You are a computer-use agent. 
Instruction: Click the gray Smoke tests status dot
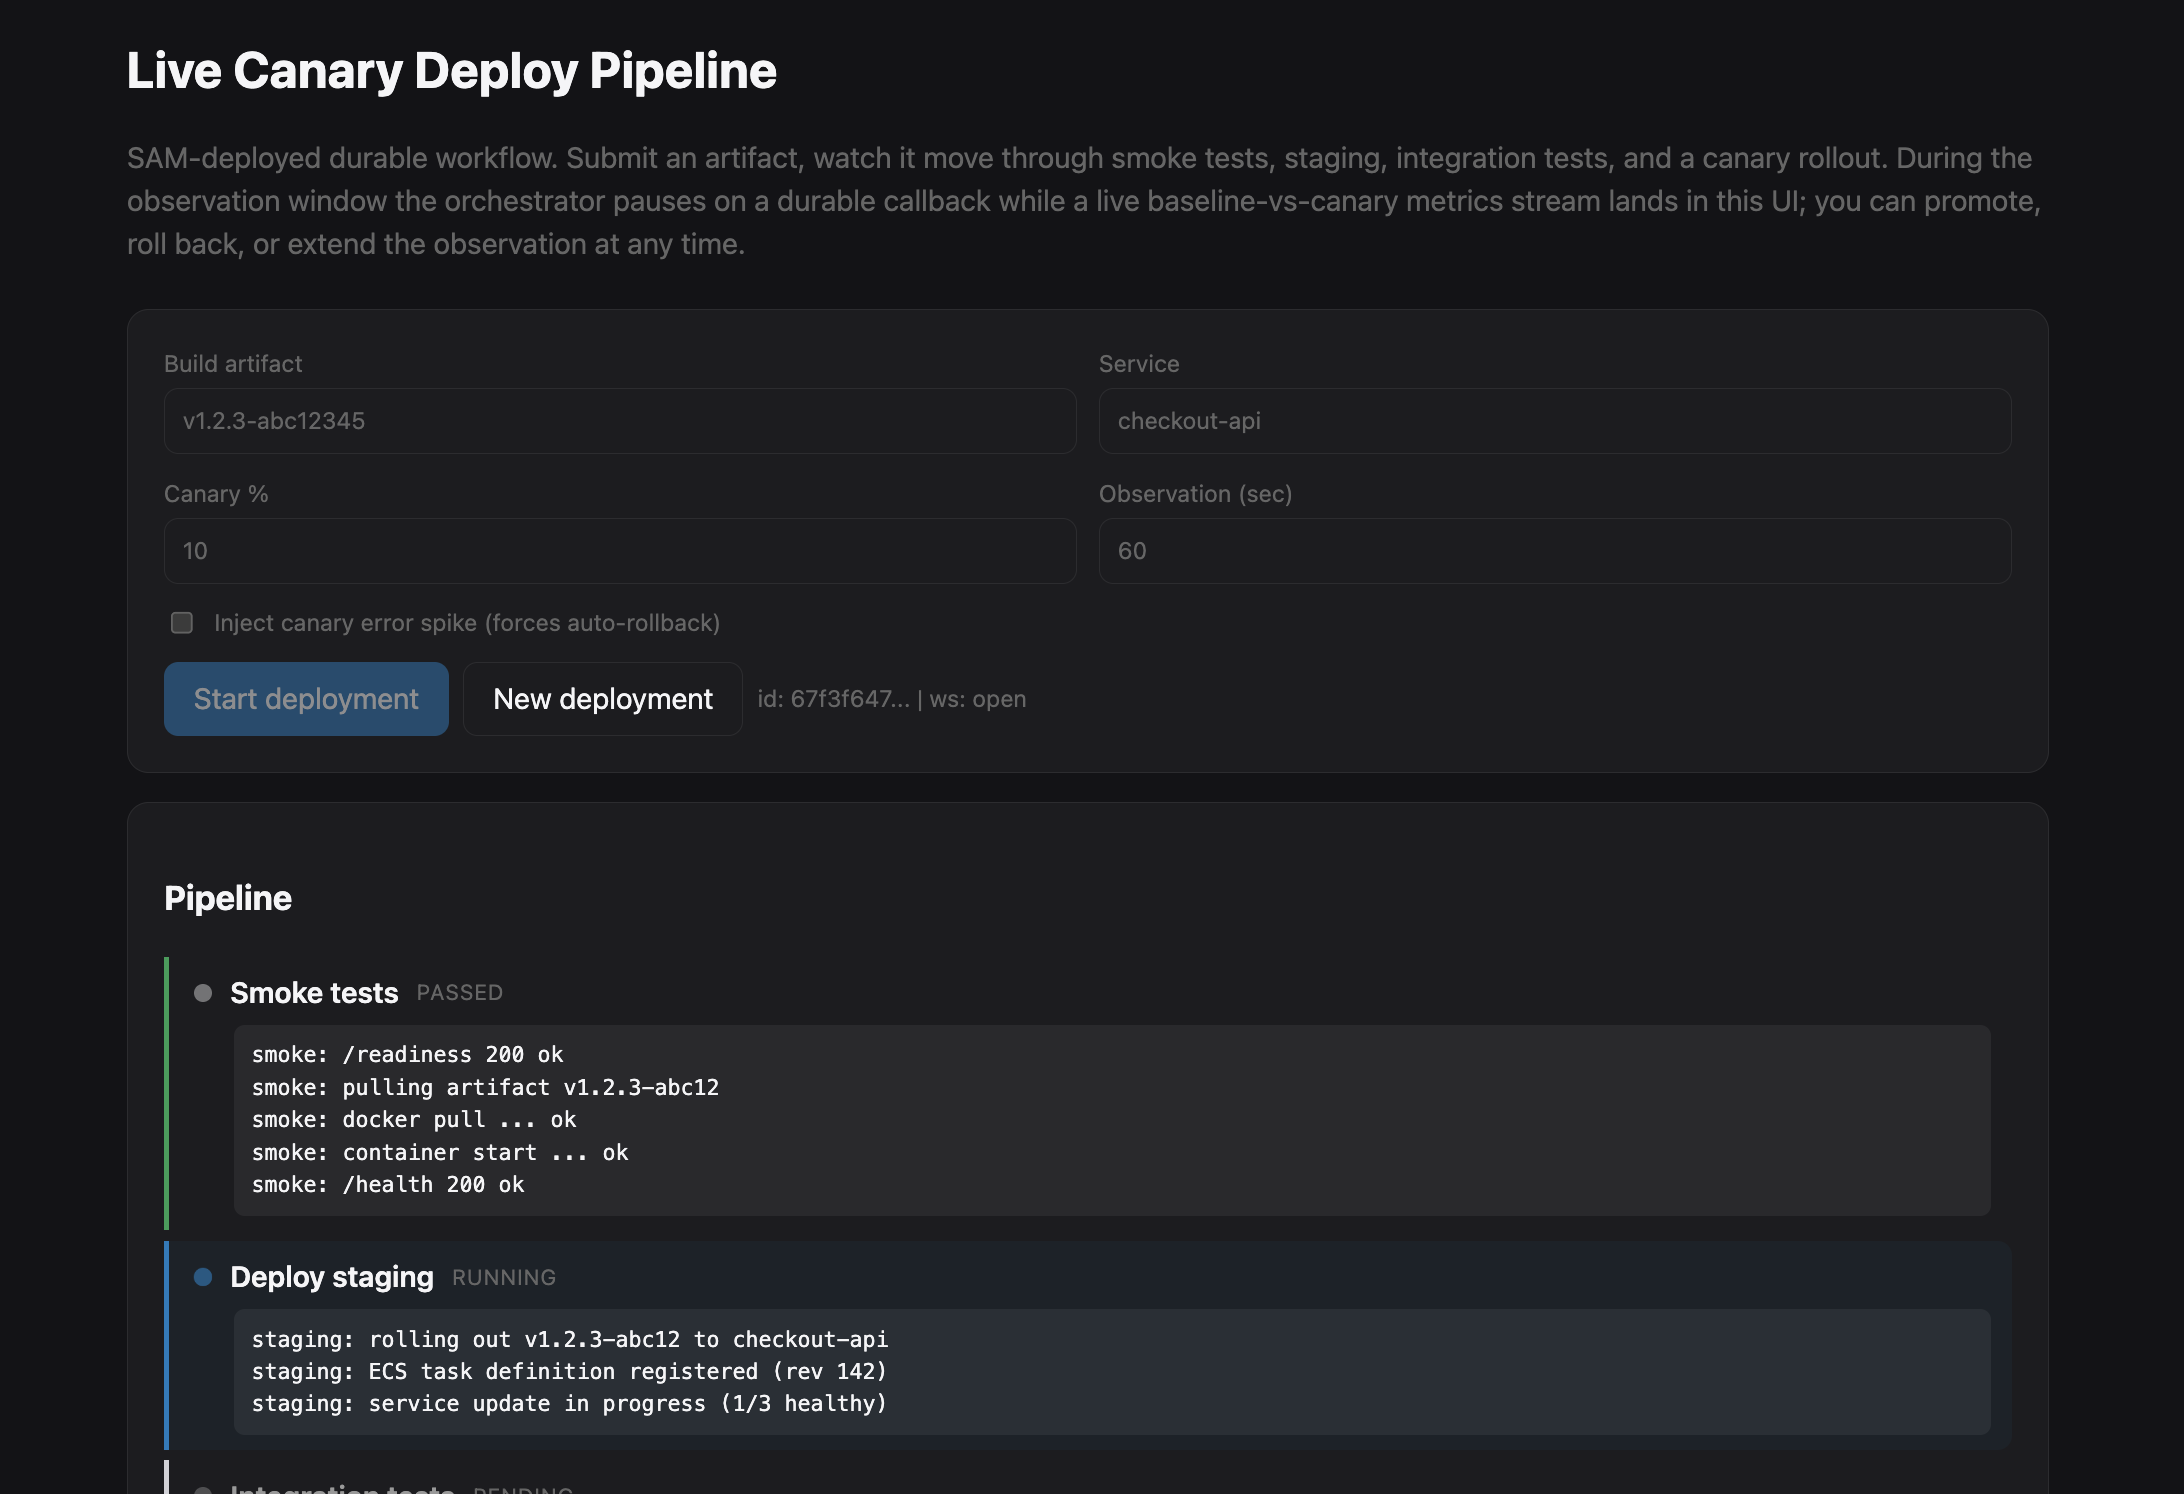(203, 993)
